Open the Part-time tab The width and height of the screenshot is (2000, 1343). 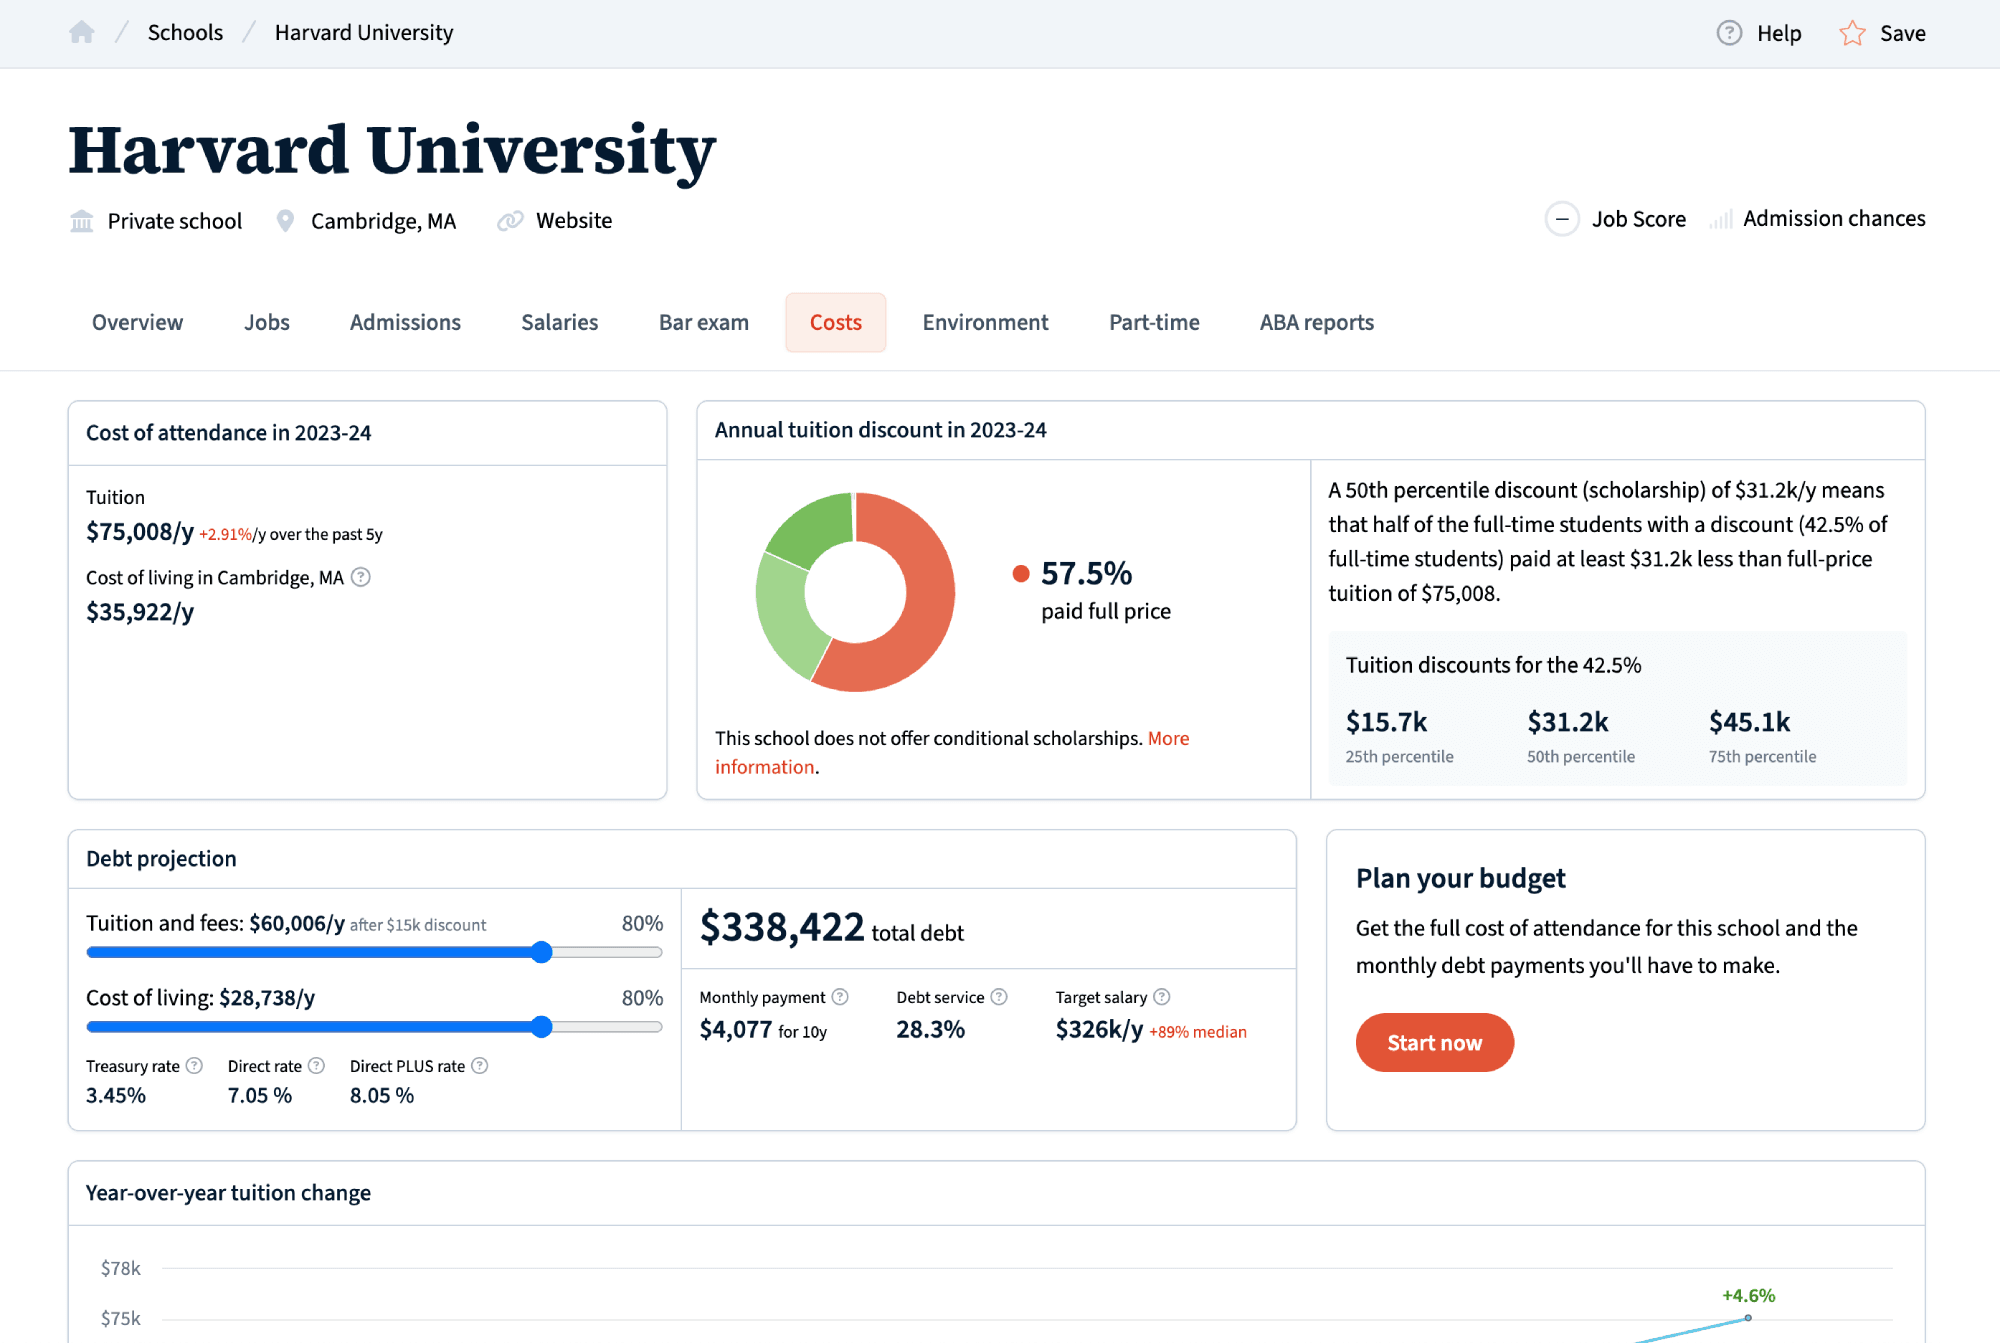pyautogui.click(x=1154, y=322)
